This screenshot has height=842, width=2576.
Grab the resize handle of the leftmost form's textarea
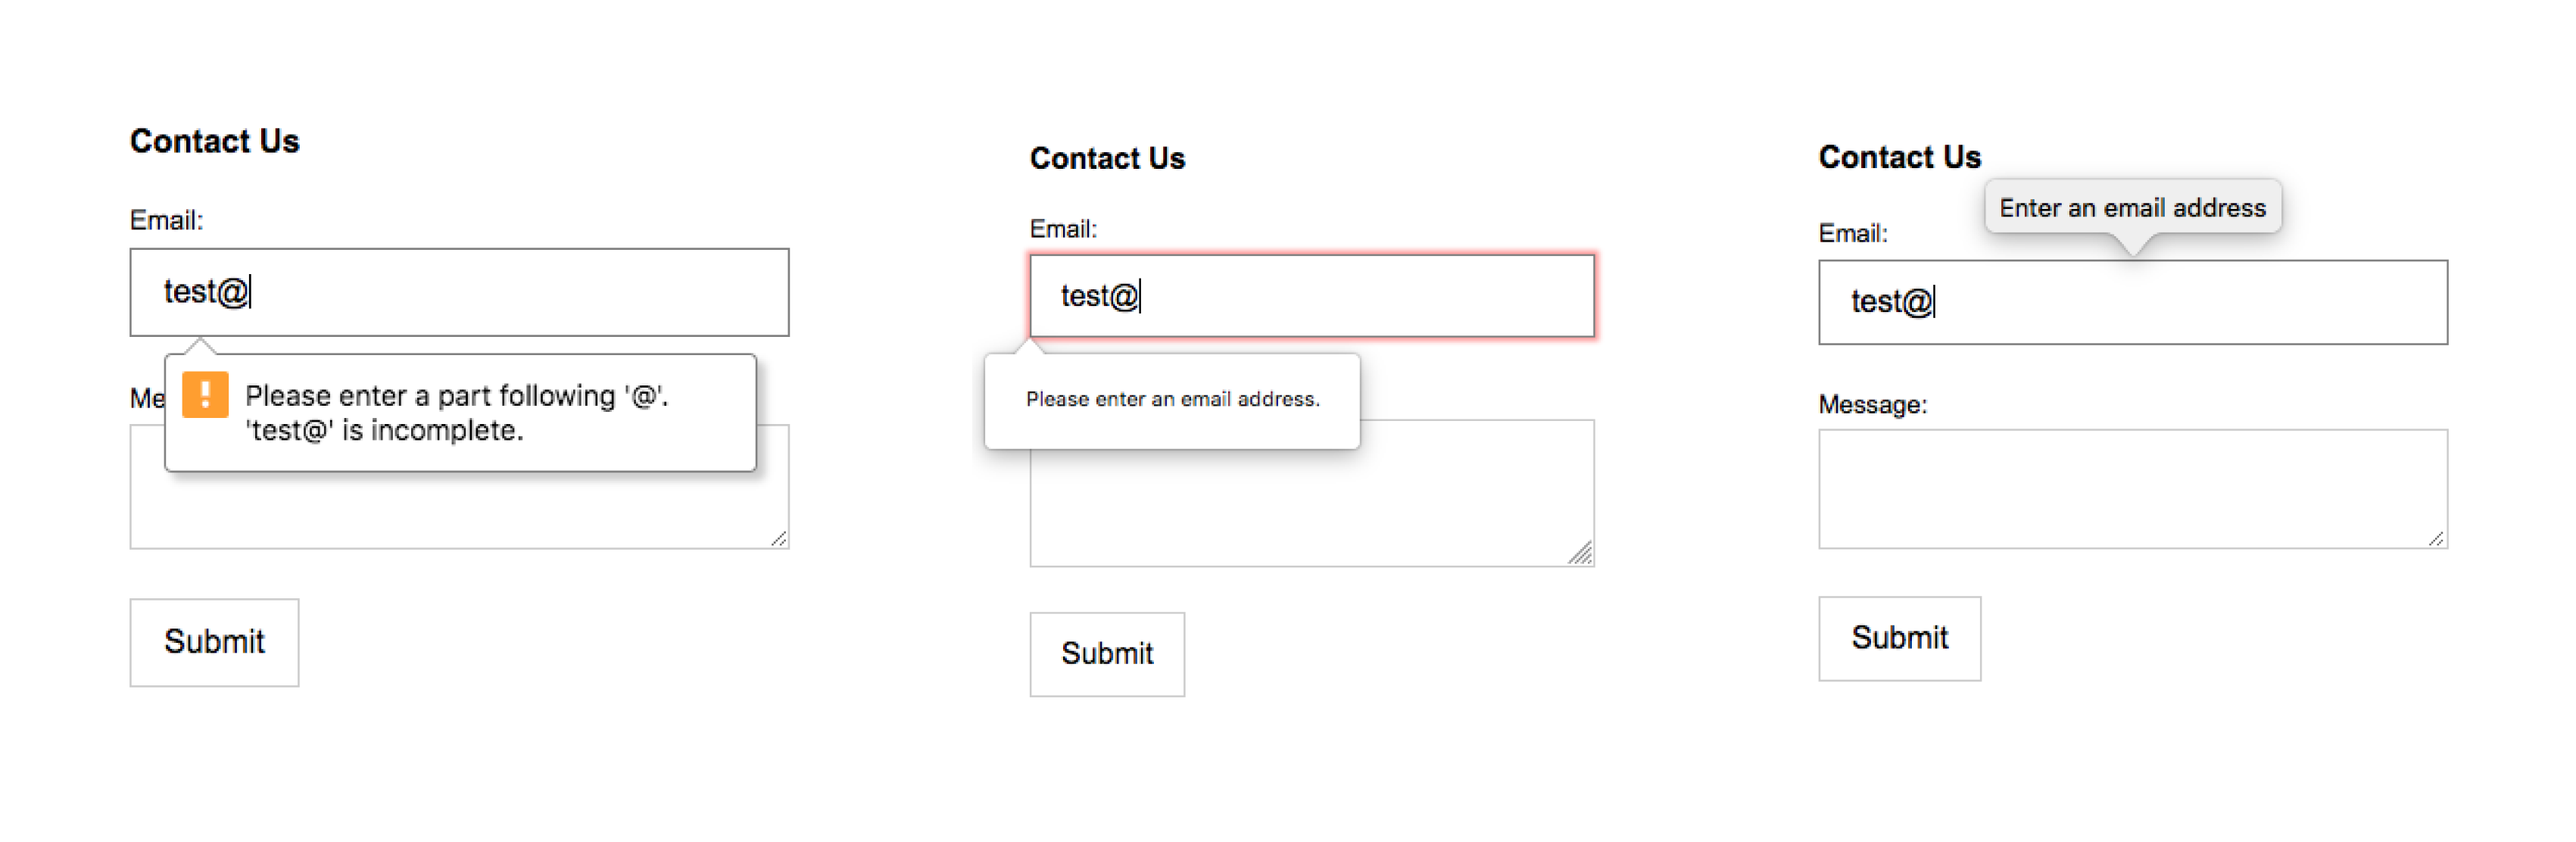(x=779, y=539)
